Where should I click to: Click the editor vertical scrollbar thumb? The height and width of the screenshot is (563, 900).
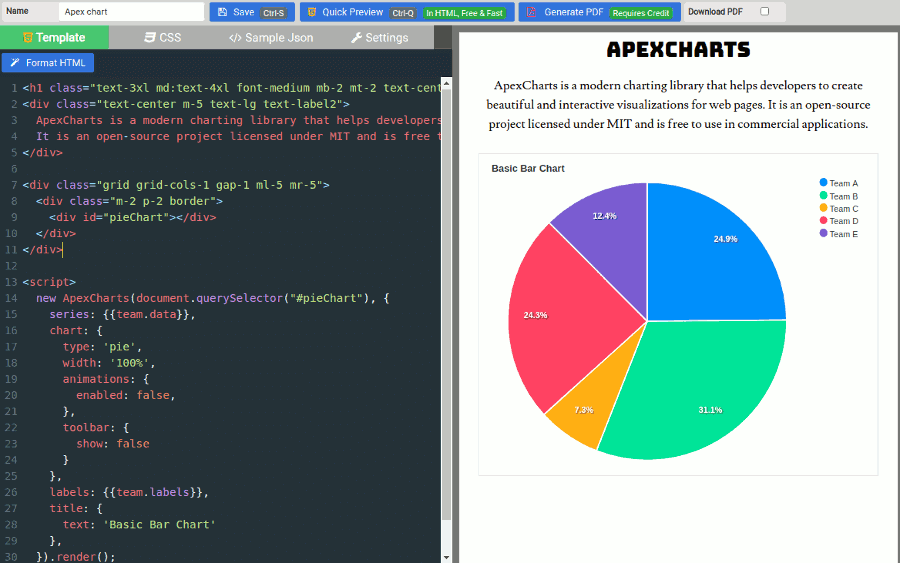click(x=446, y=304)
